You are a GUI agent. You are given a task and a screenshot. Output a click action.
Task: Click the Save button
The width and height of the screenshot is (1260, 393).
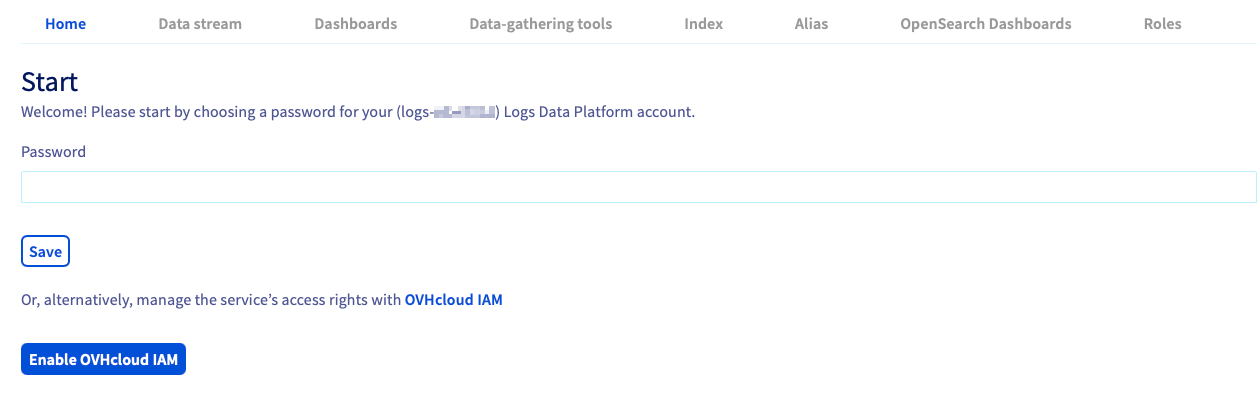click(x=45, y=252)
